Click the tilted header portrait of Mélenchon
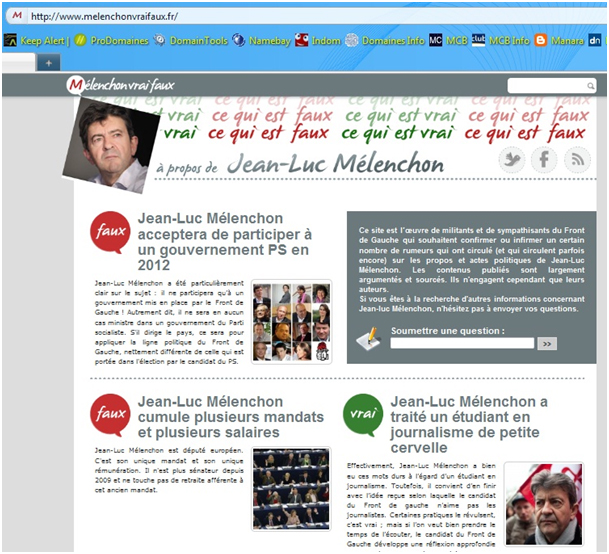The width and height of the screenshot is (609, 554). [x=112, y=146]
